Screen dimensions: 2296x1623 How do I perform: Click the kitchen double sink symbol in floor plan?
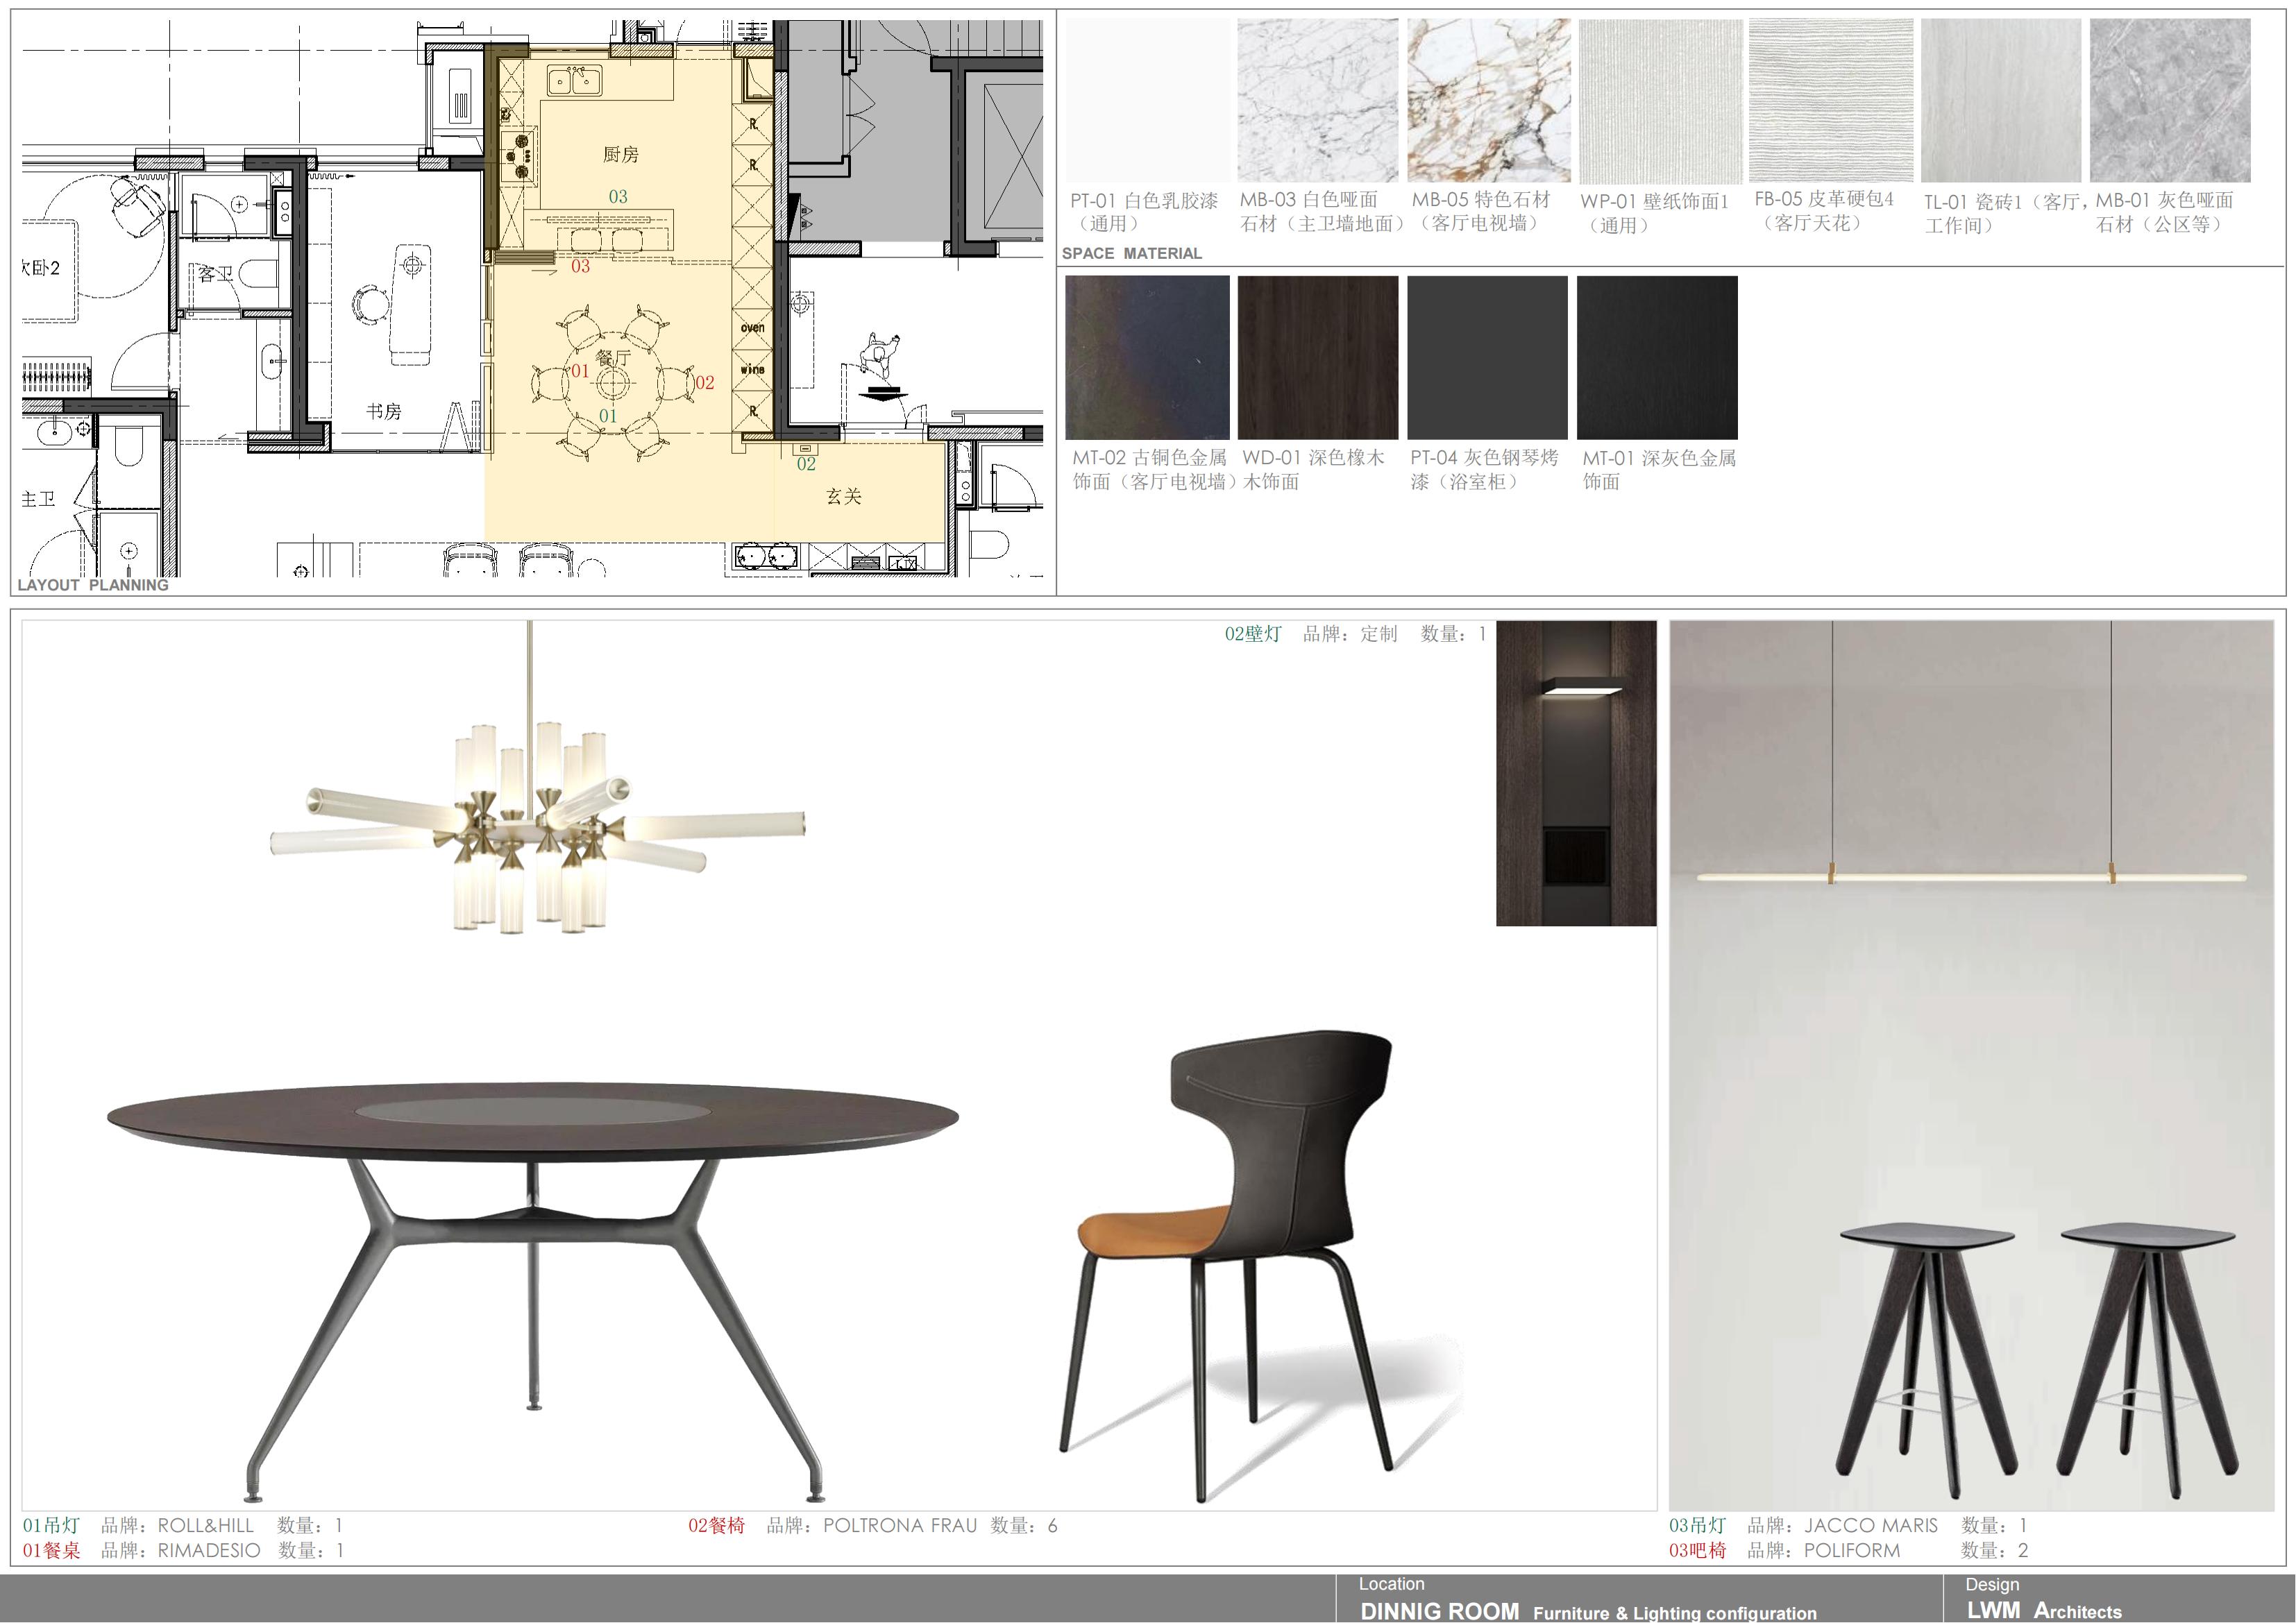(573, 80)
